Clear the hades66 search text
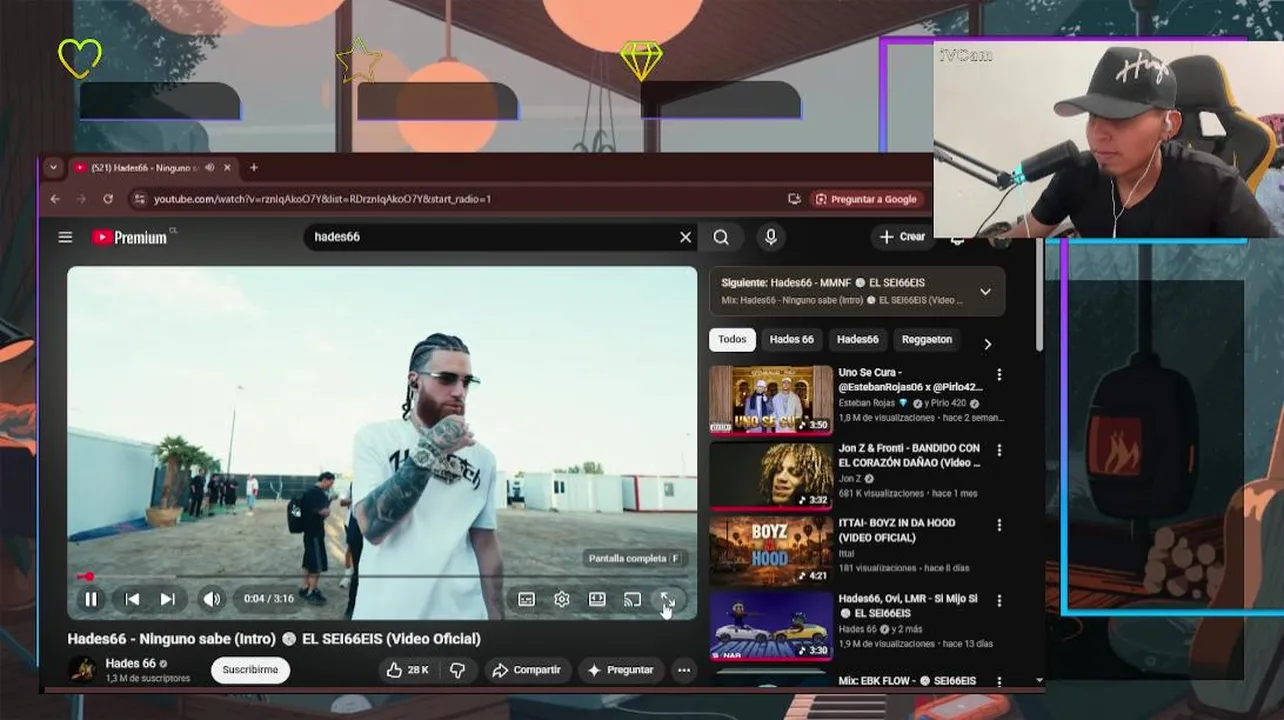 click(x=685, y=237)
